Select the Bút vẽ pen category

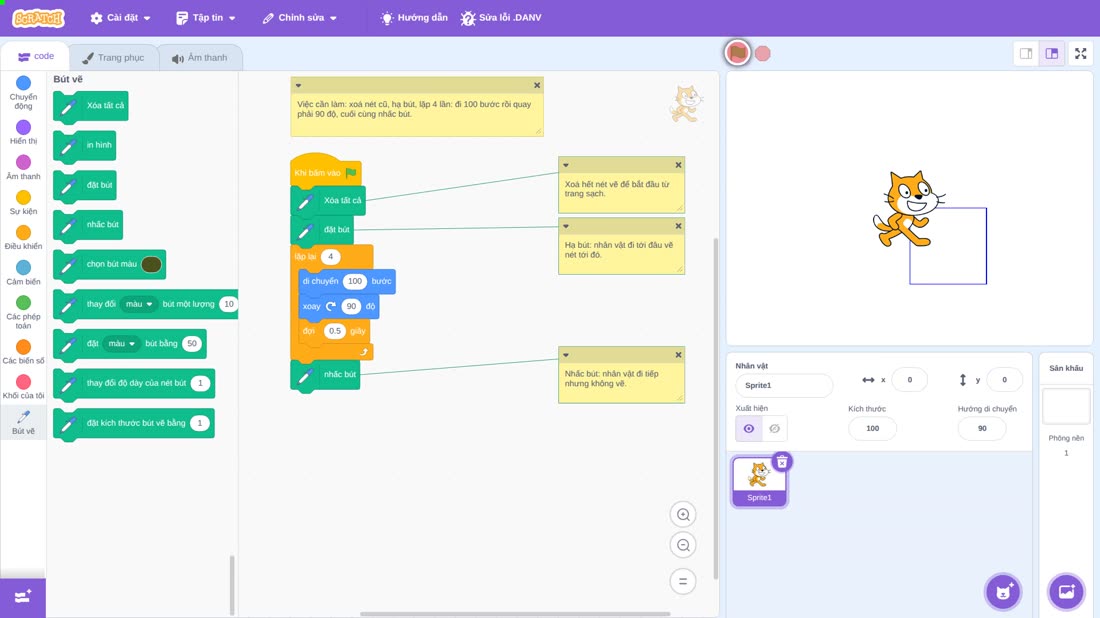pos(23,422)
